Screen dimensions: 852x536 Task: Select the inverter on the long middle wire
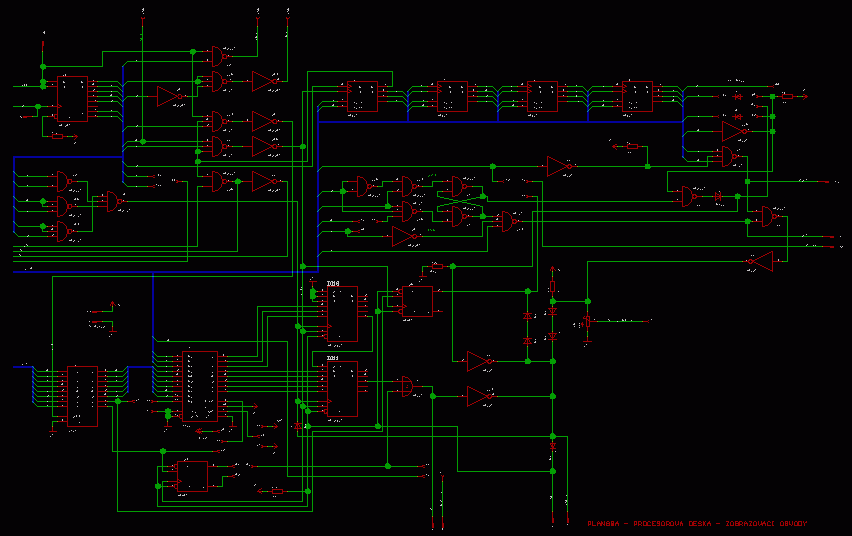[x=561, y=166]
